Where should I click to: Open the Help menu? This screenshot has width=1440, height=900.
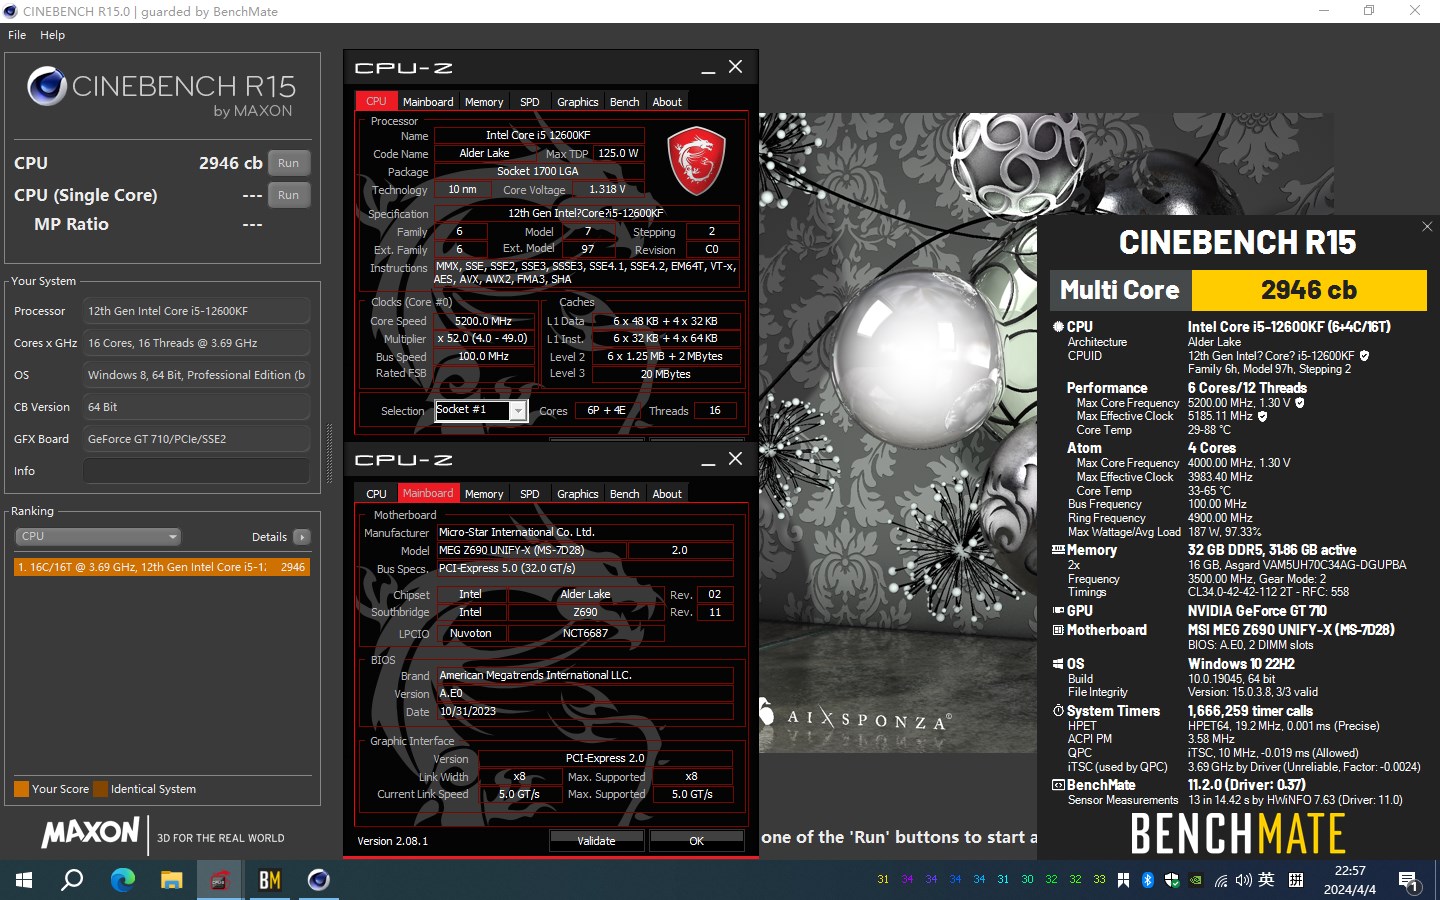53,35
